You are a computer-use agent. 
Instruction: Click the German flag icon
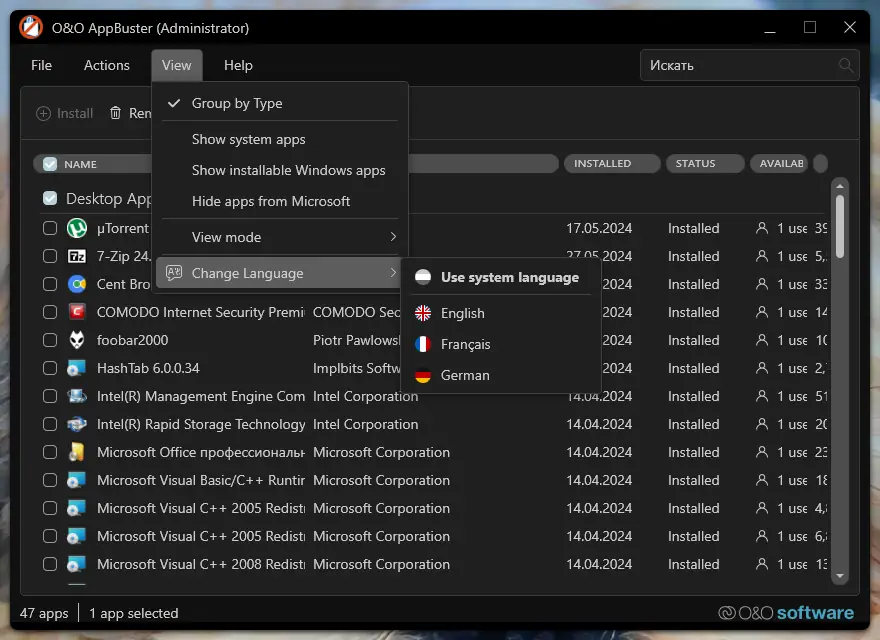[423, 375]
